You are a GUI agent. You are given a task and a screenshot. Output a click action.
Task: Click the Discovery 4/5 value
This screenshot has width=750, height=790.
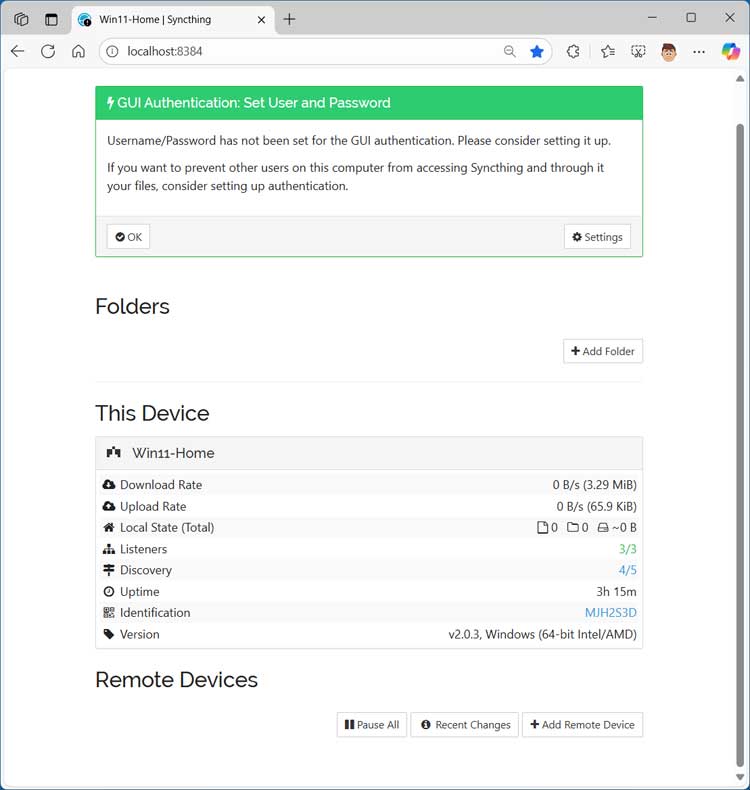point(628,570)
